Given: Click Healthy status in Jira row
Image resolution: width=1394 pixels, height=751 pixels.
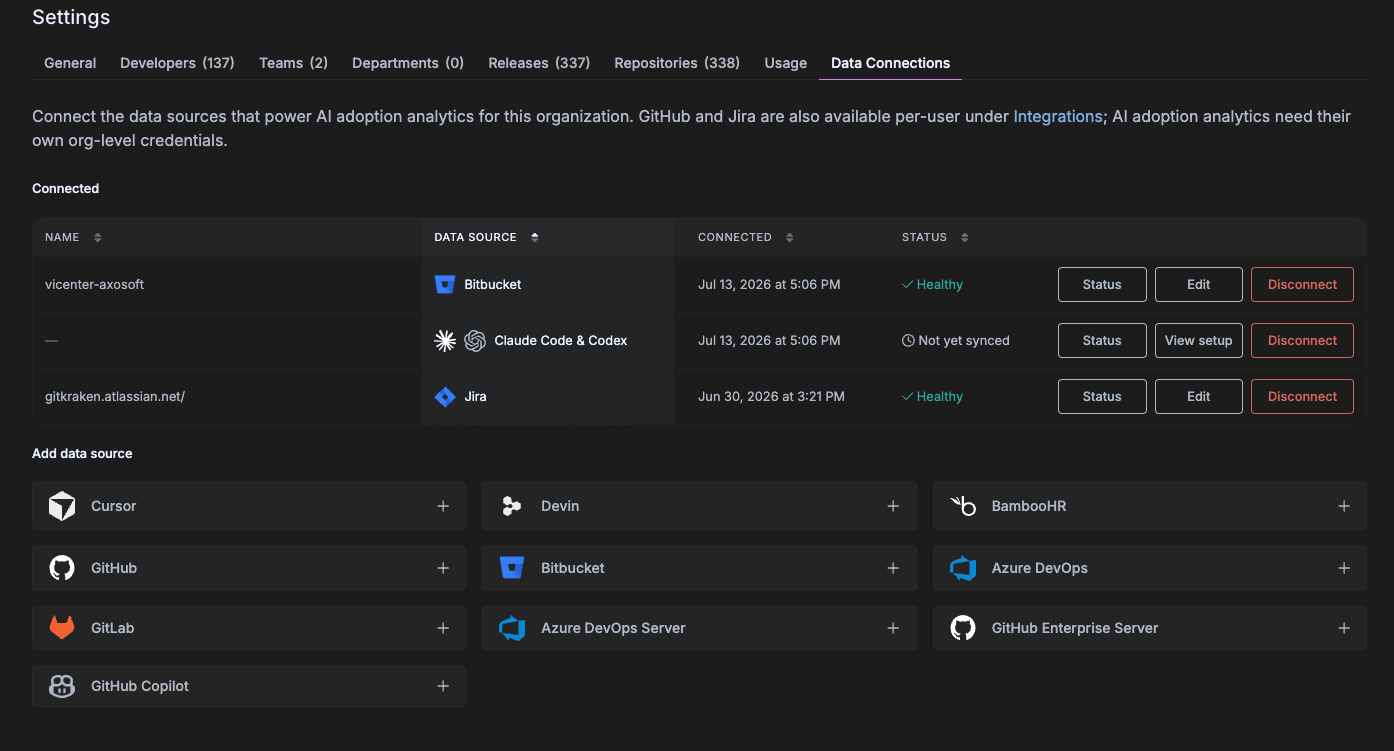Looking at the screenshot, I should click(x=932, y=396).
